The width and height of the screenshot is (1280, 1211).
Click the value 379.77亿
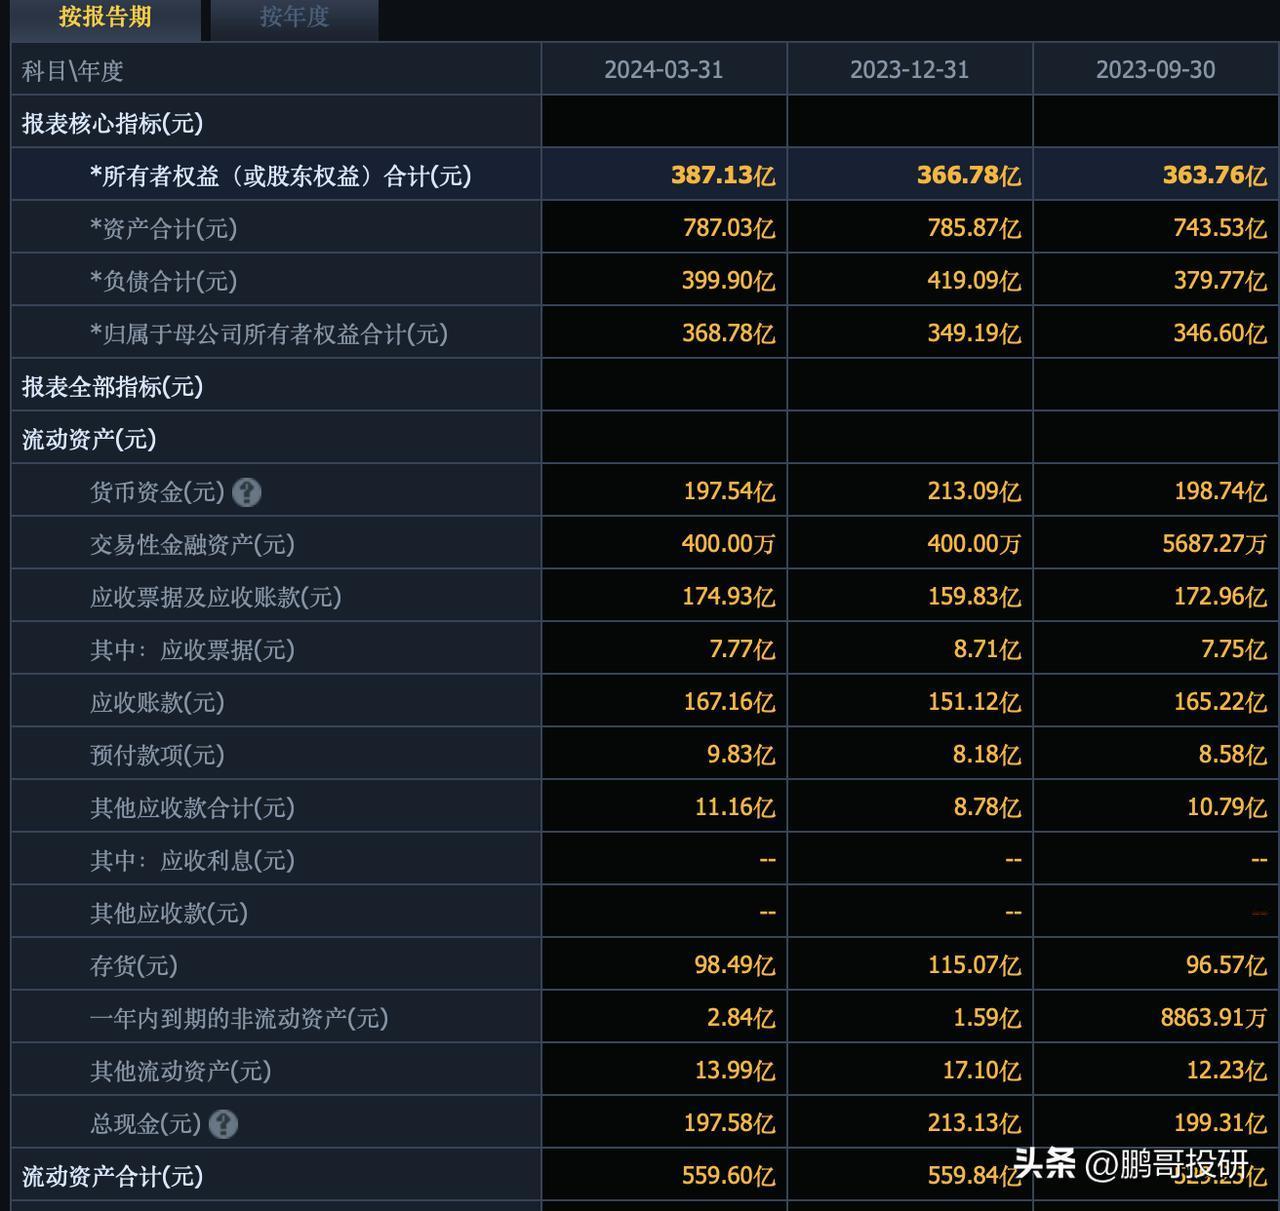coord(1220,280)
